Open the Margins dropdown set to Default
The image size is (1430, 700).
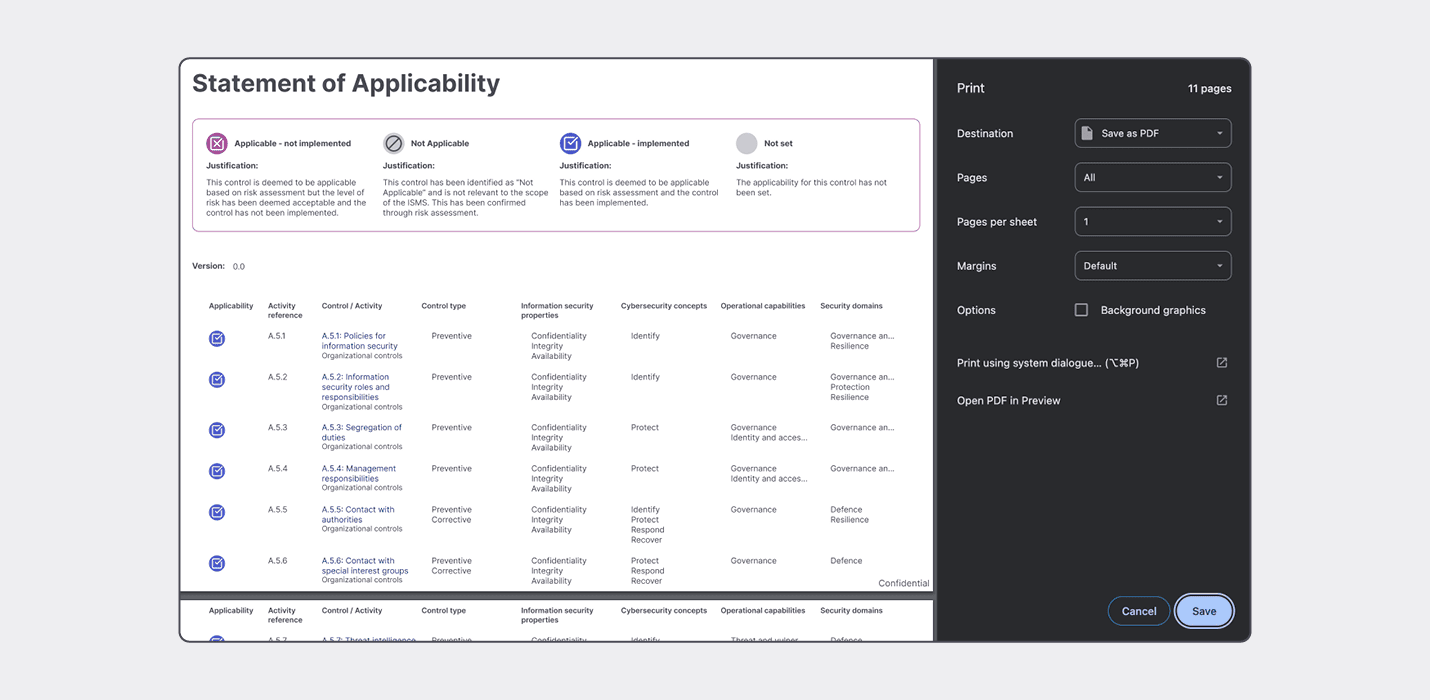(x=1152, y=265)
